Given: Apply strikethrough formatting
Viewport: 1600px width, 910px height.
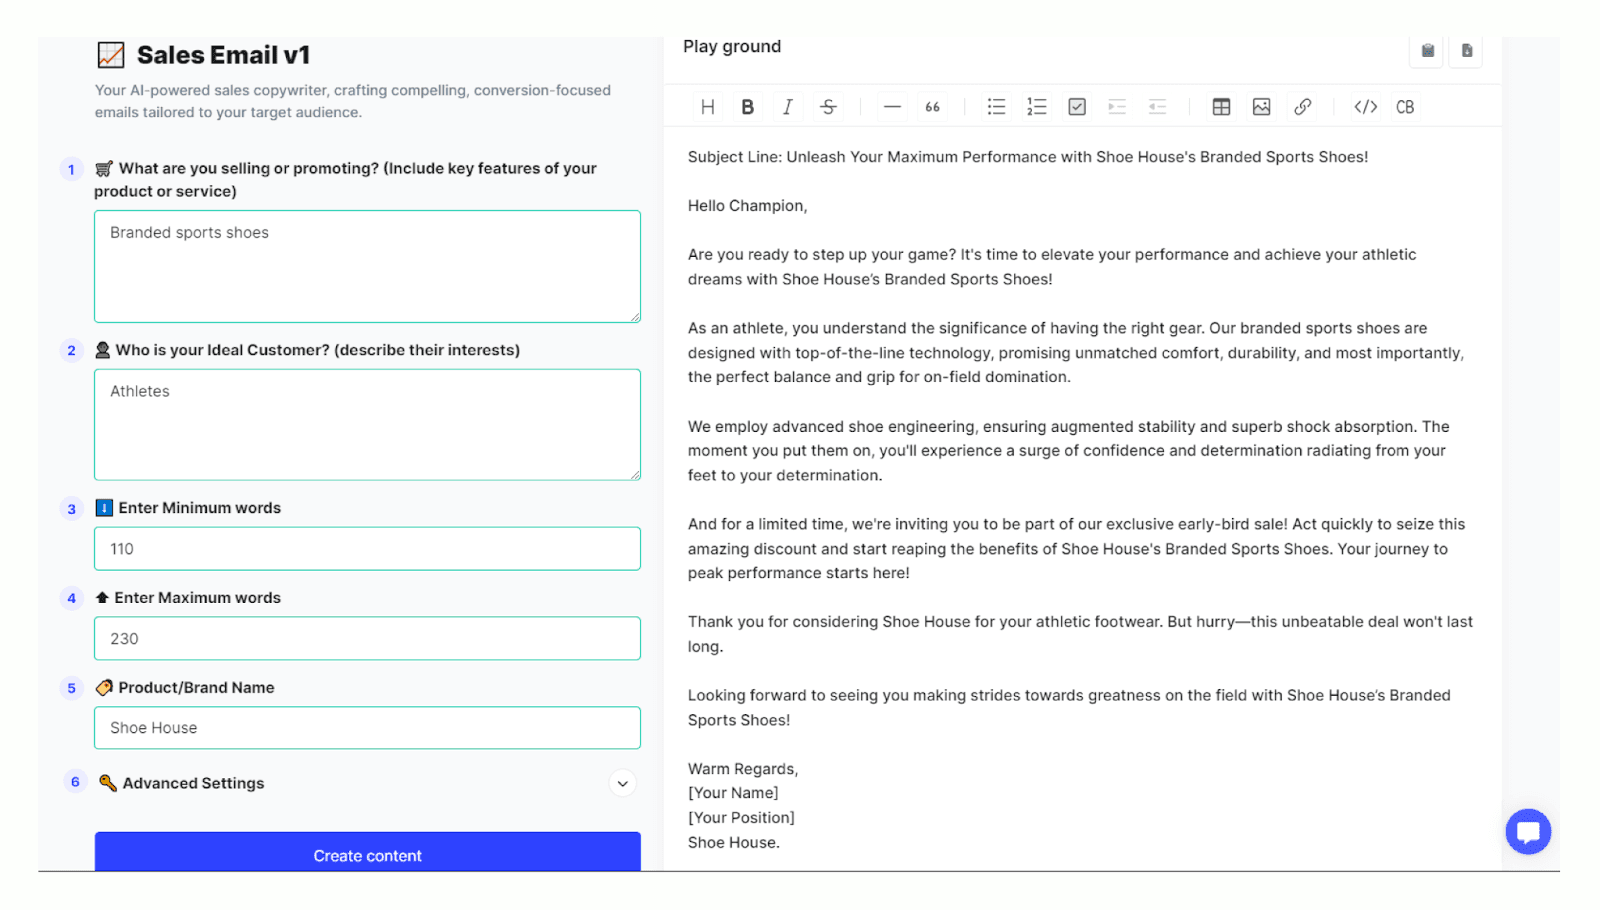Looking at the screenshot, I should [x=828, y=107].
